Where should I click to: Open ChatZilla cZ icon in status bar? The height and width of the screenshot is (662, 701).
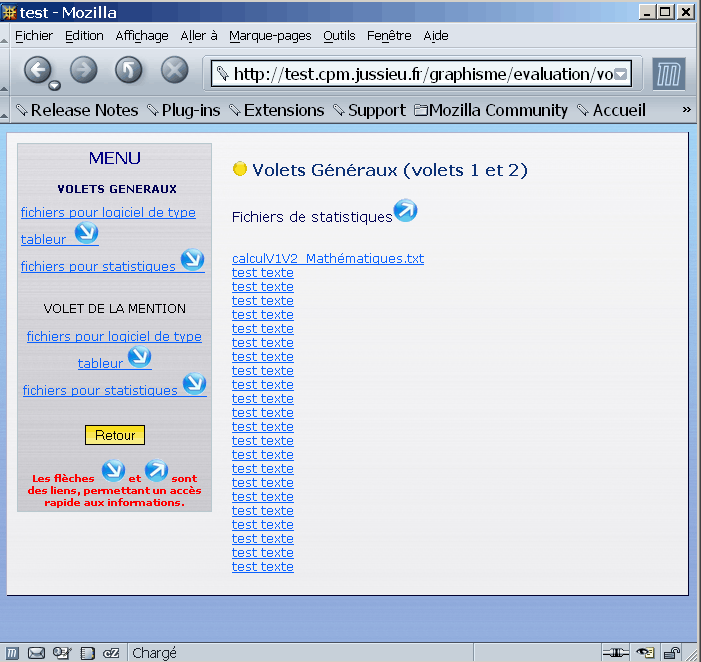(111, 653)
